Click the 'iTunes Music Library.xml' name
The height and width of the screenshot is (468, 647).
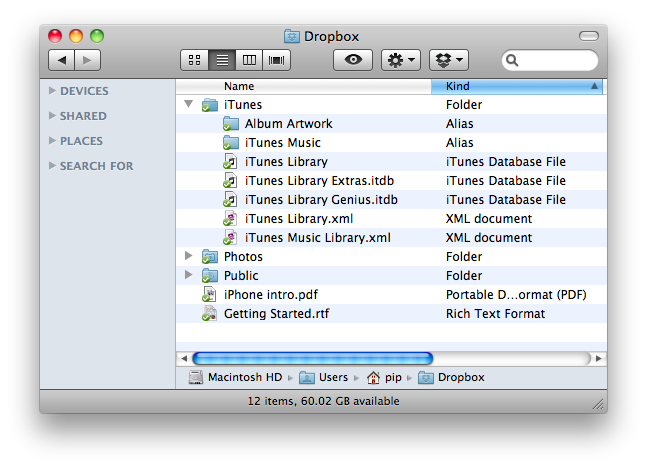pyautogui.click(x=318, y=238)
